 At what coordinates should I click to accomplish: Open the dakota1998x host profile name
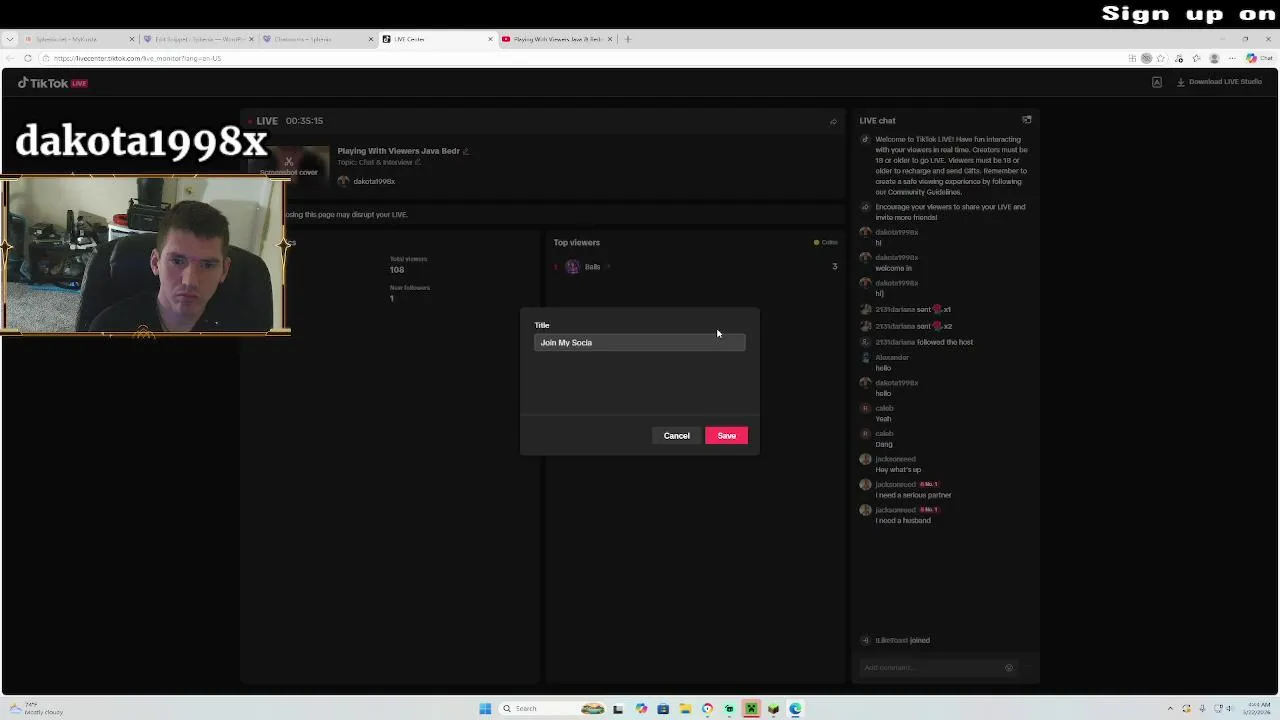coord(374,181)
